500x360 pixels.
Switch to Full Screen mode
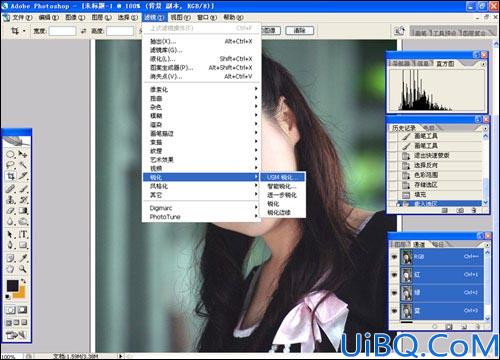(24, 323)
